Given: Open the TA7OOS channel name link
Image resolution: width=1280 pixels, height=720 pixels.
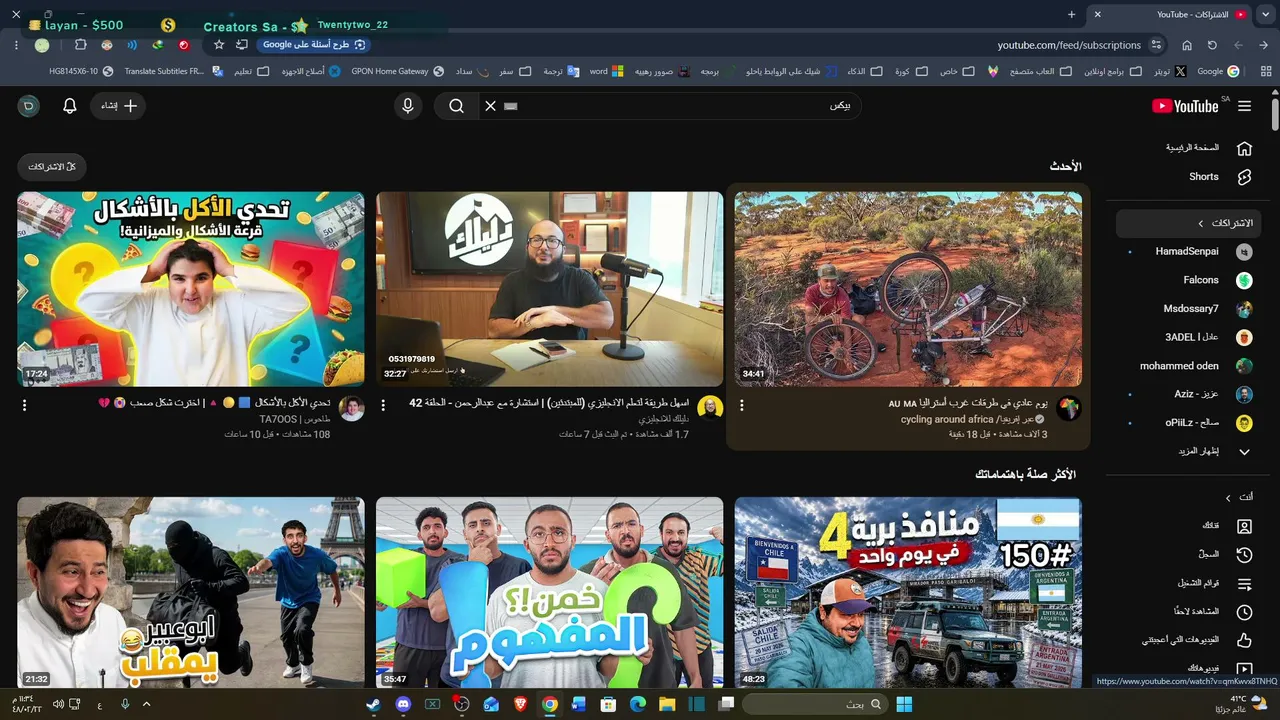Looking at the screenshot, I should (295, 420).
